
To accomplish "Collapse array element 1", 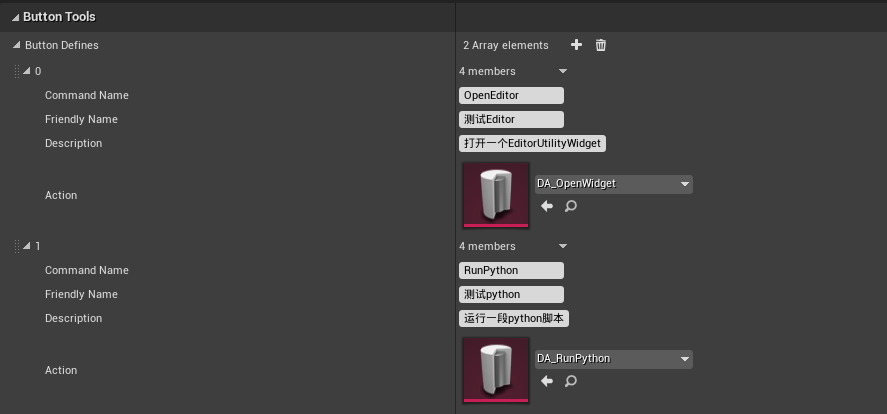I will (x=26, y=246).
